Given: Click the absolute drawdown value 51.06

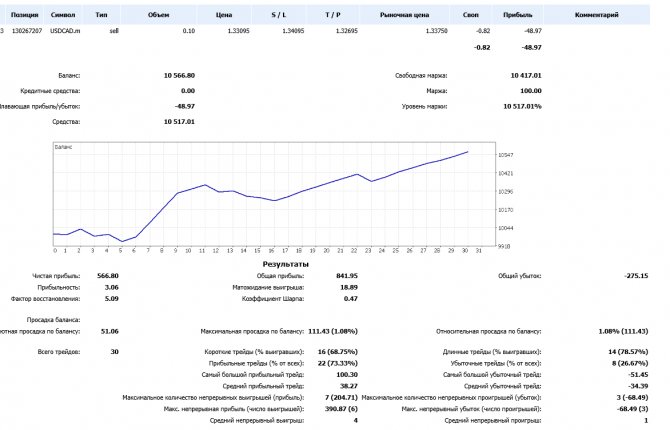Looking at the screenshot, I should (110, 332).
